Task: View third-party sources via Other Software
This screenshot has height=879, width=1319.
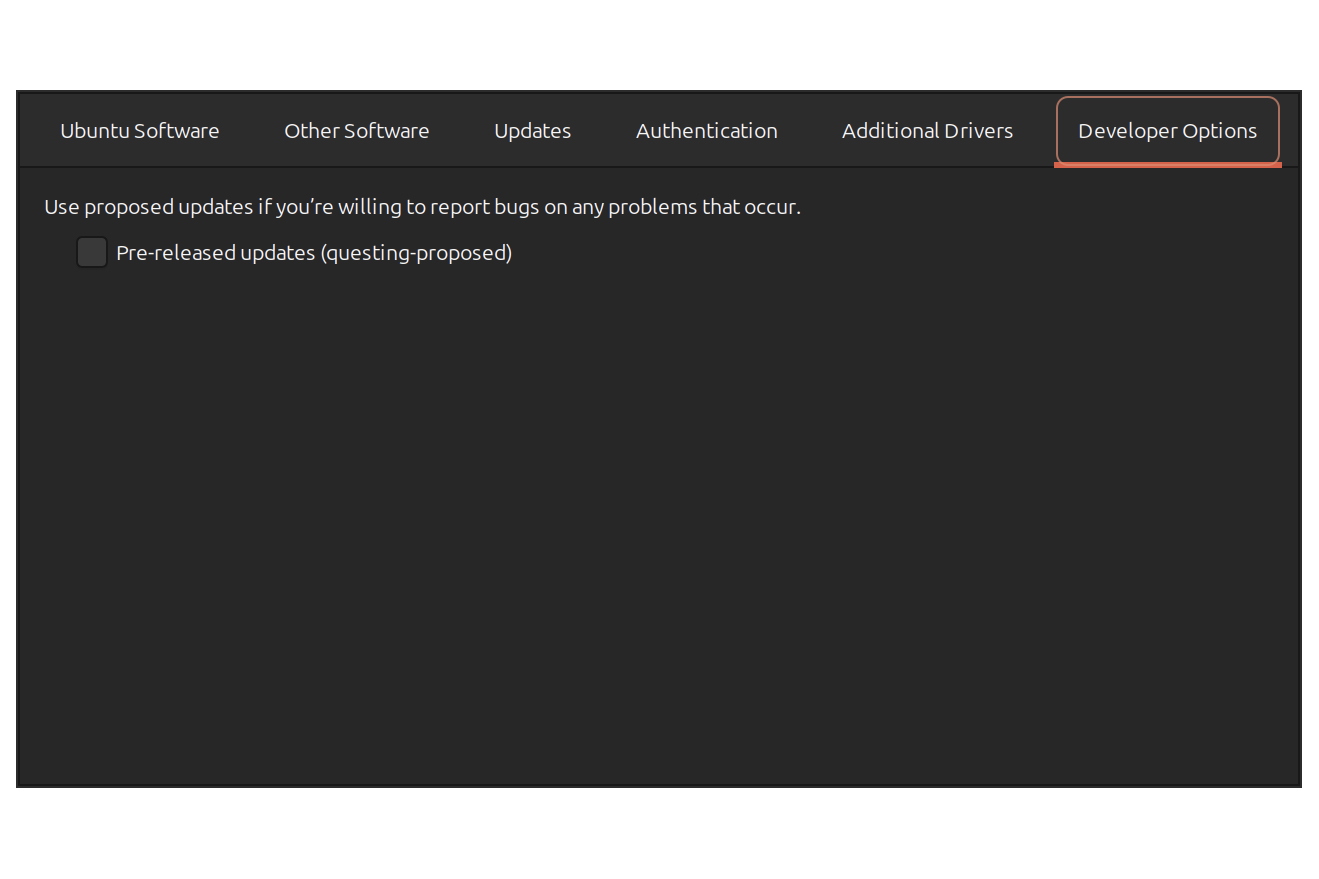Action: (x=356, y=131)
